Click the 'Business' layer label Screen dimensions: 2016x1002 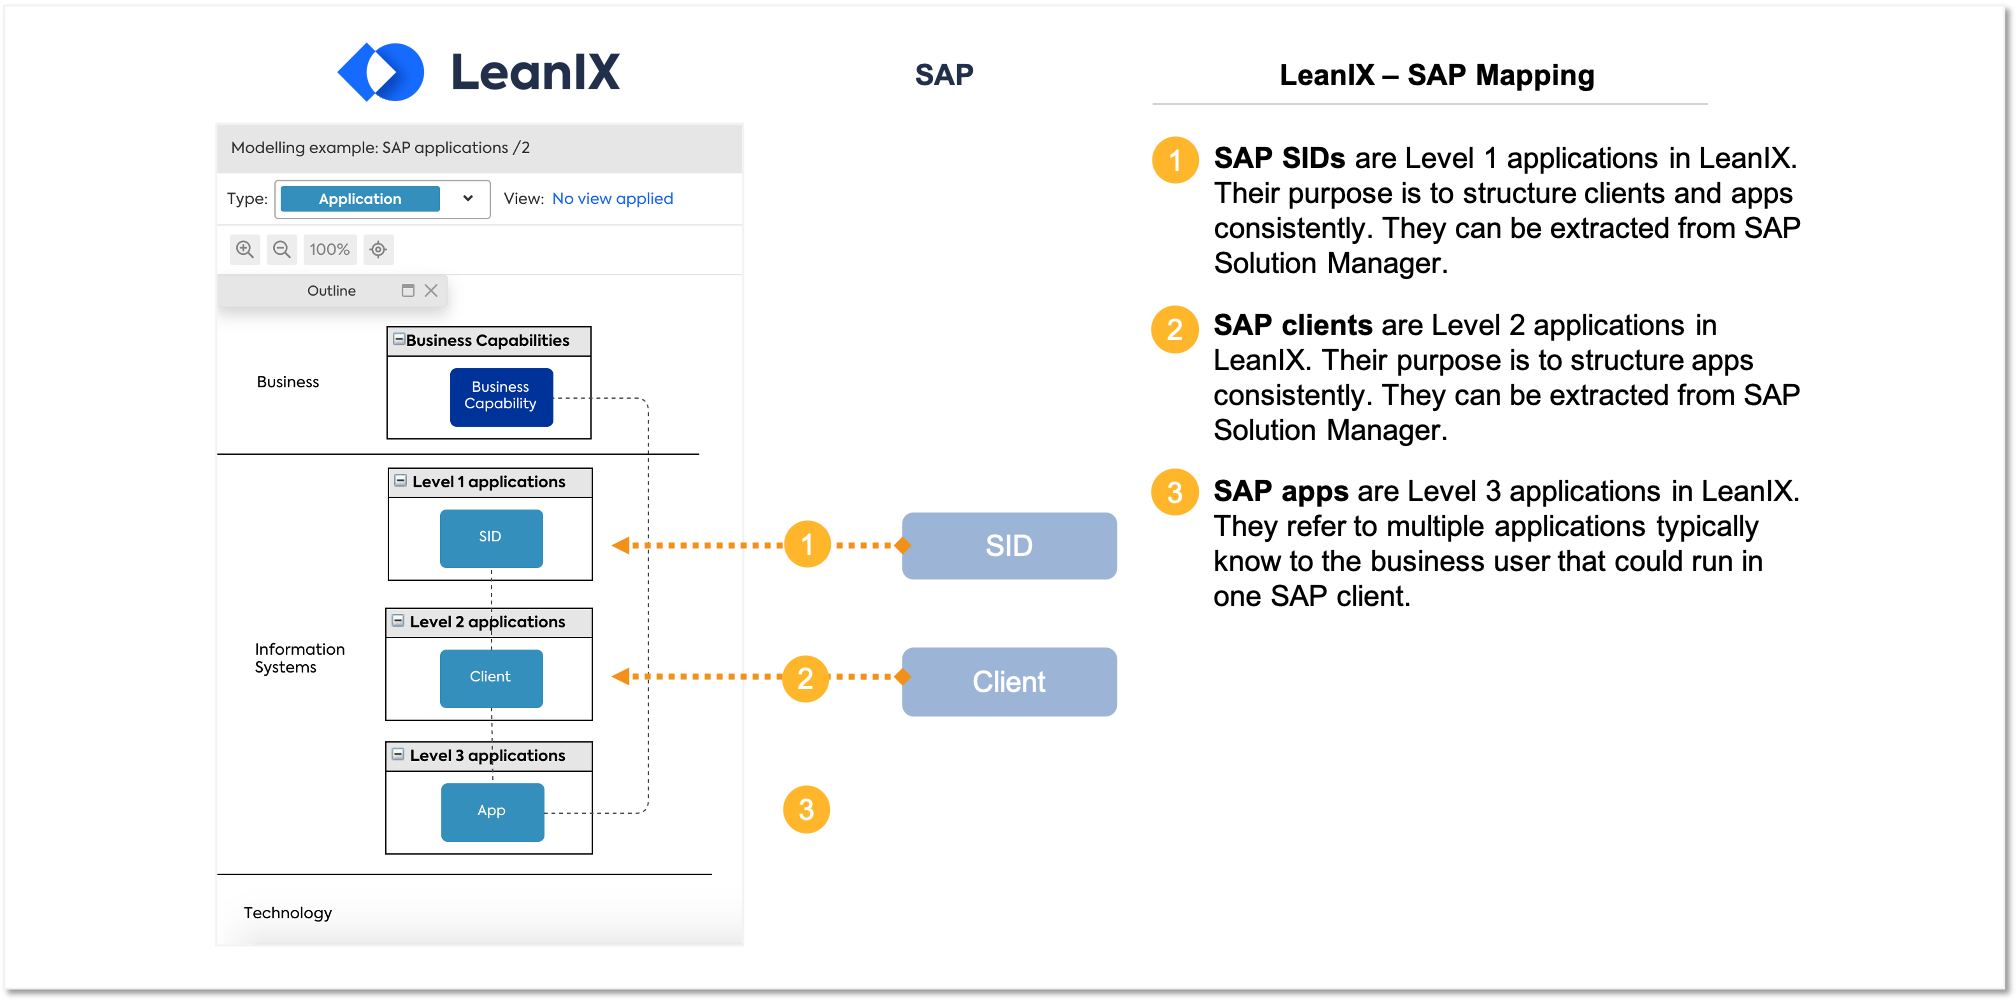coord(288,382)
